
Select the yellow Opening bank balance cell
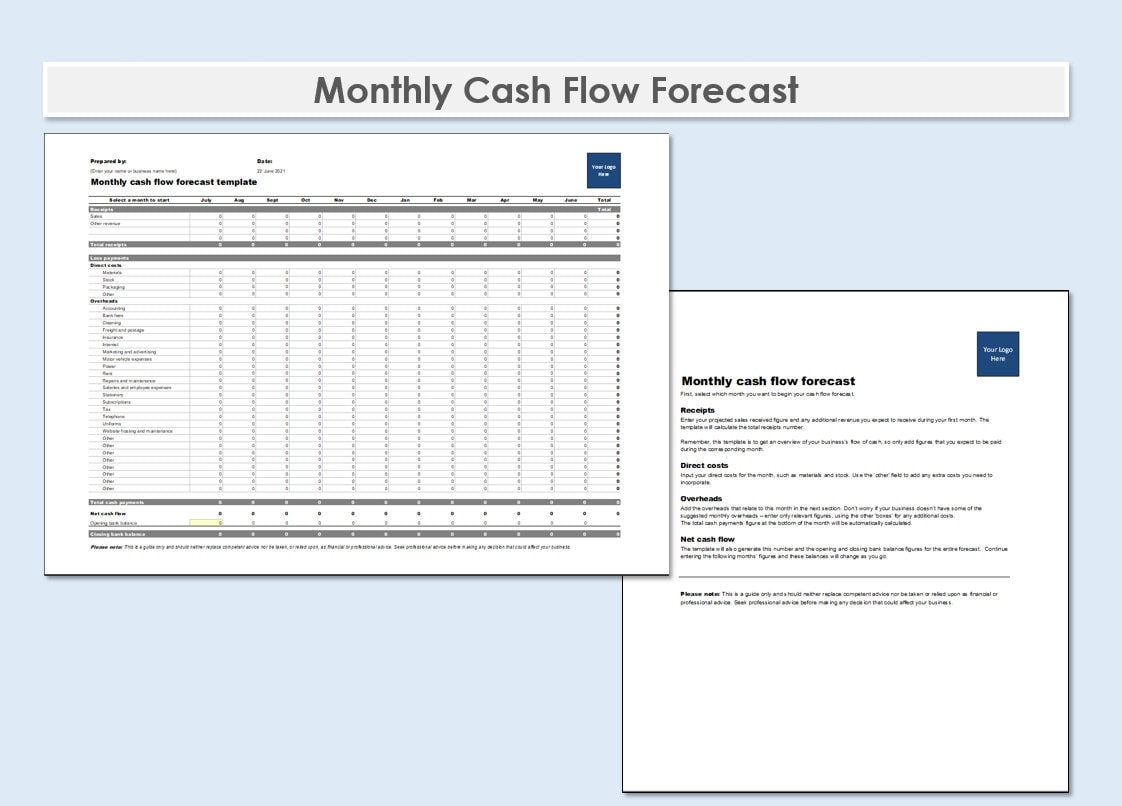(207, 522)
